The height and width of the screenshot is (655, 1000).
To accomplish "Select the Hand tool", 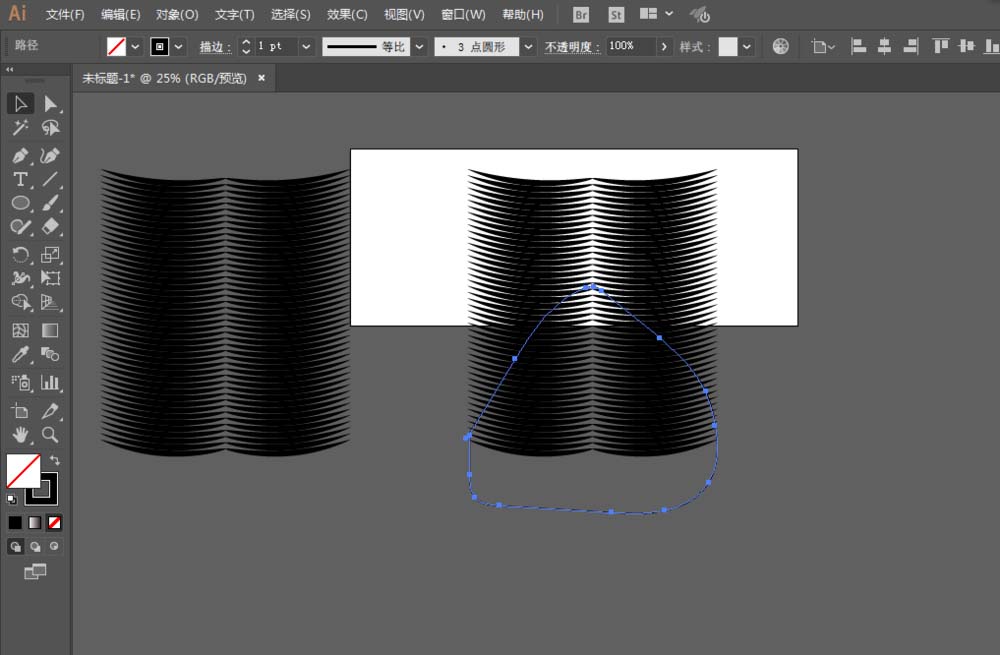I will click(x=20, y=435).
